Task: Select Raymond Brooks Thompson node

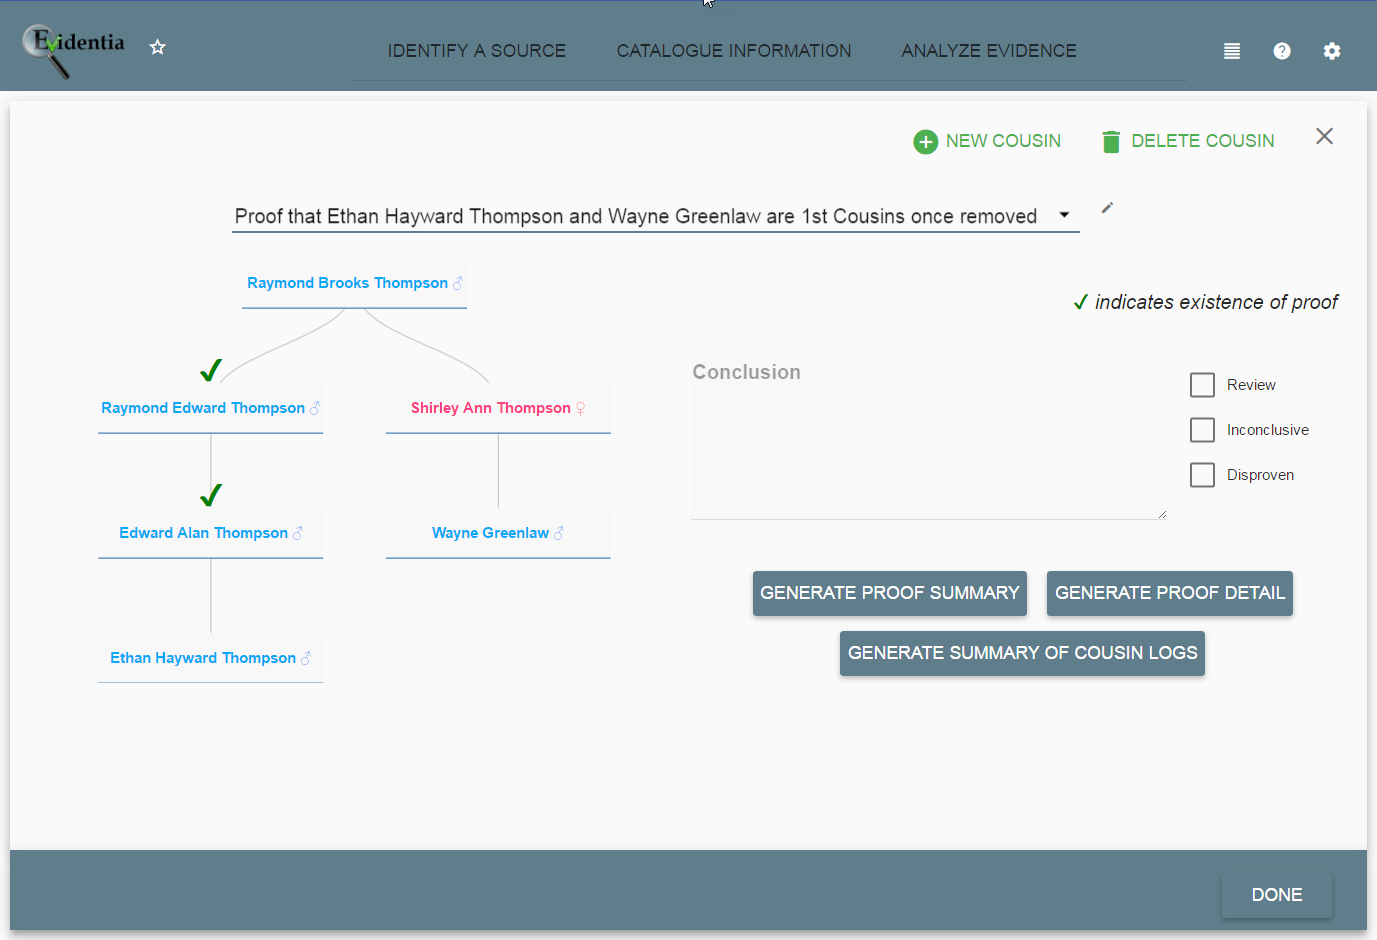Action: coord(354,283)
